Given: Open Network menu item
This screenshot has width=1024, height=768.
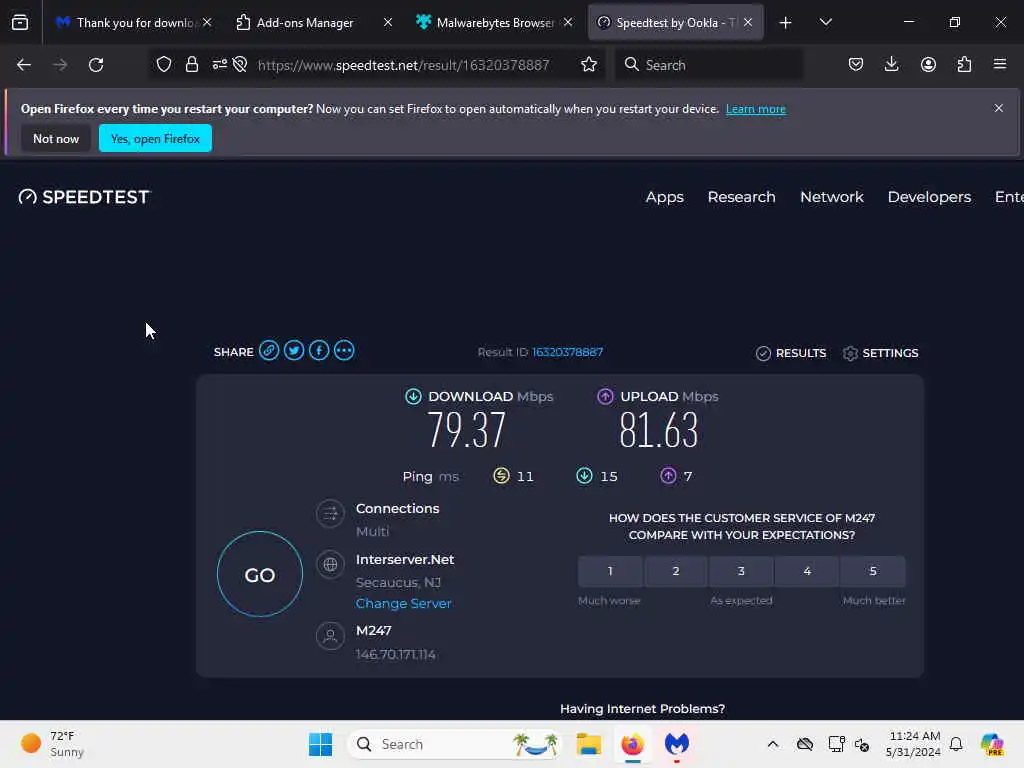Looking at the screenshot, I should pyautogui.click(x=831, y=197).
